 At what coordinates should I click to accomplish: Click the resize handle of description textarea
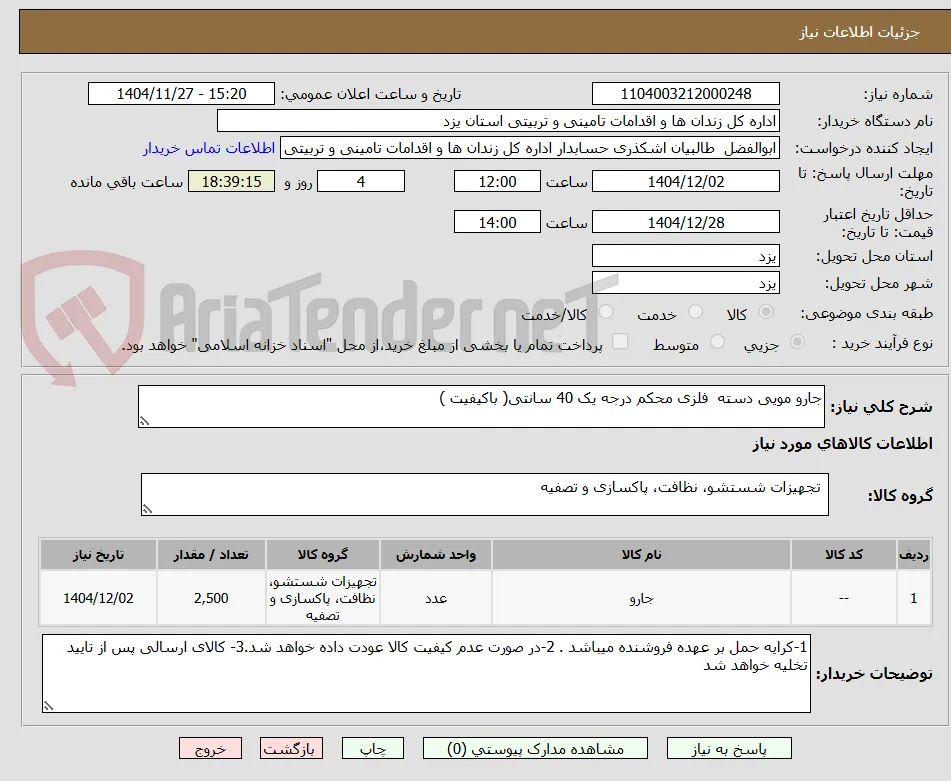point(144,421)
